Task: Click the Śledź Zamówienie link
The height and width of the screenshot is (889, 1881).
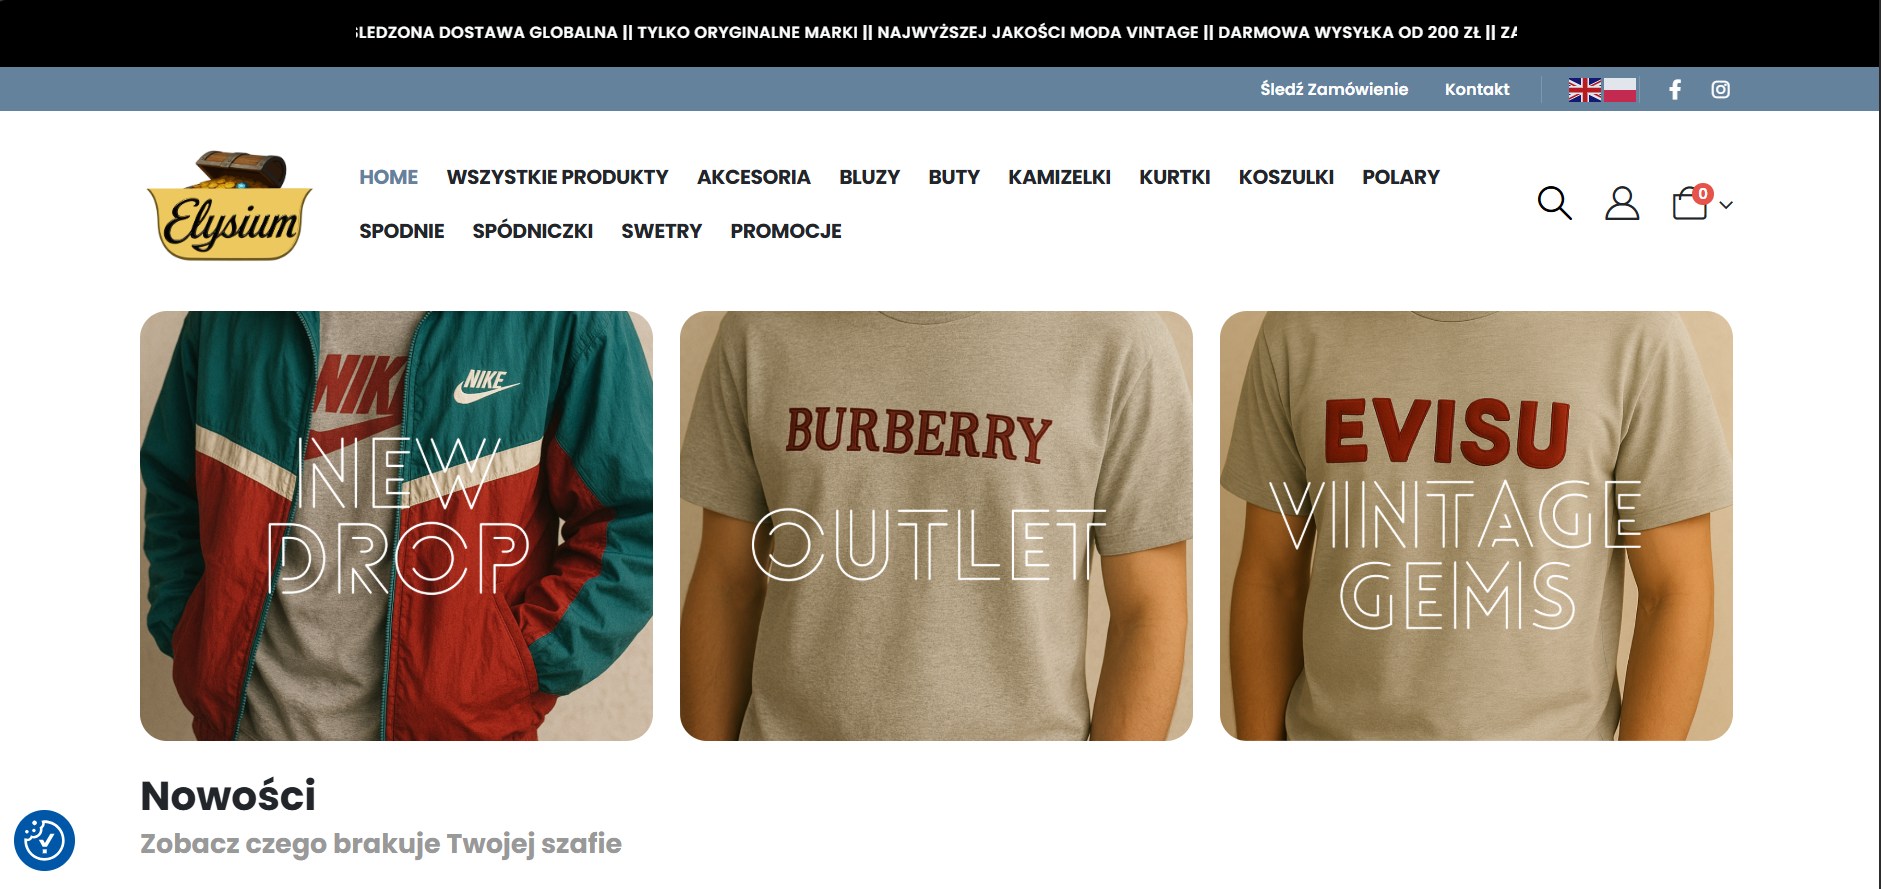Action: [1334, 89]
